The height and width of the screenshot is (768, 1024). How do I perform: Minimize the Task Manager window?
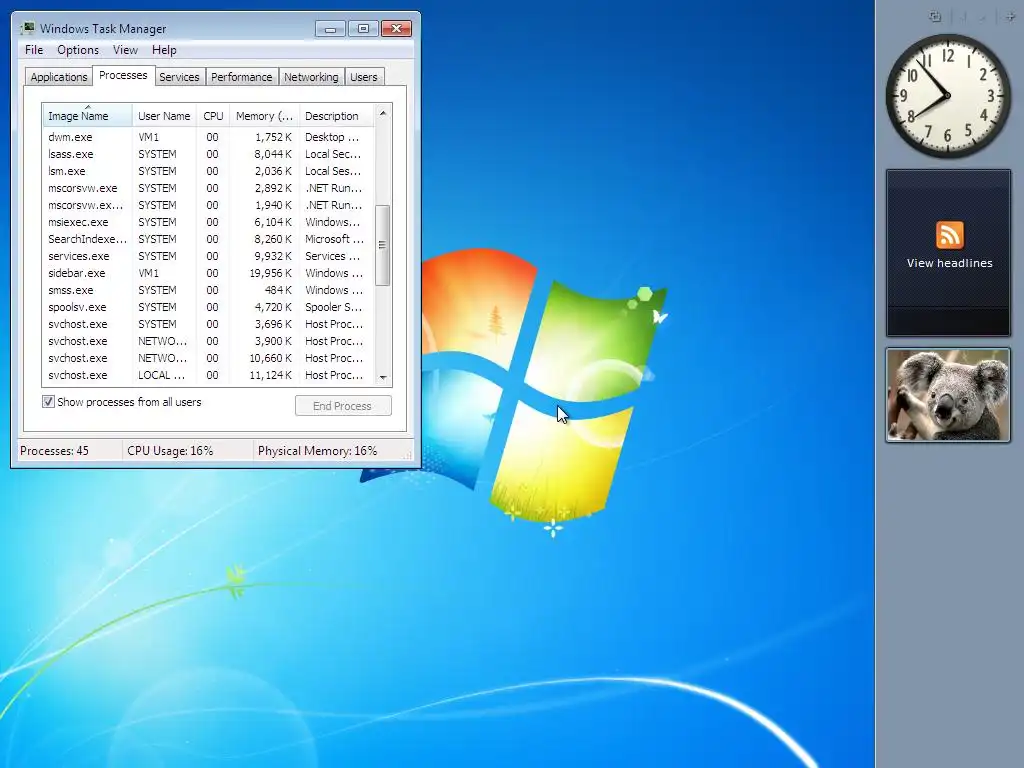tap(330, 28)
